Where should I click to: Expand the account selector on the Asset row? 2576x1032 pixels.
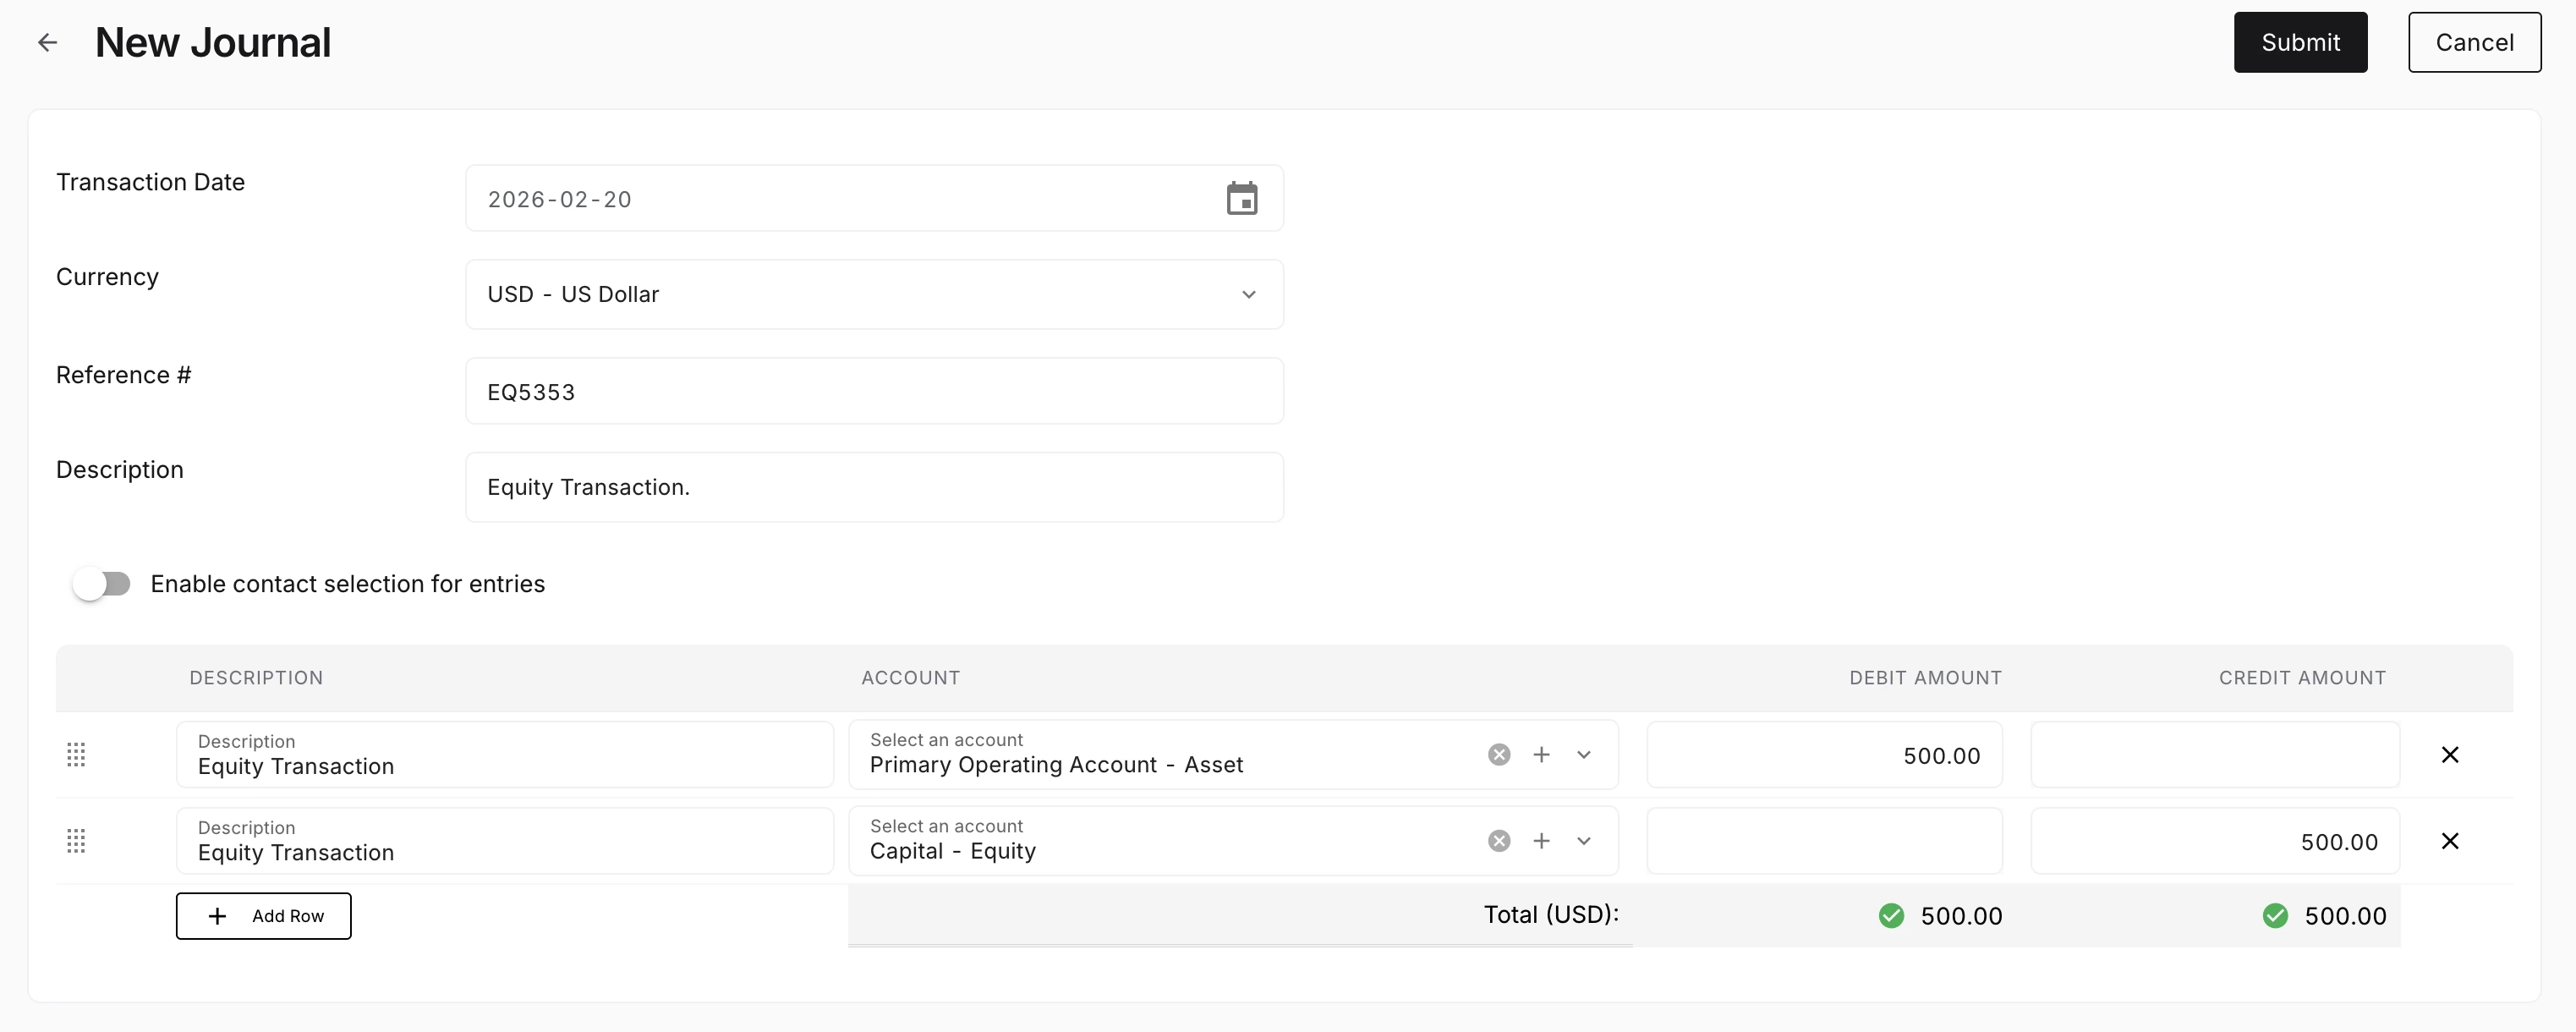click(x=1583, y=755)
